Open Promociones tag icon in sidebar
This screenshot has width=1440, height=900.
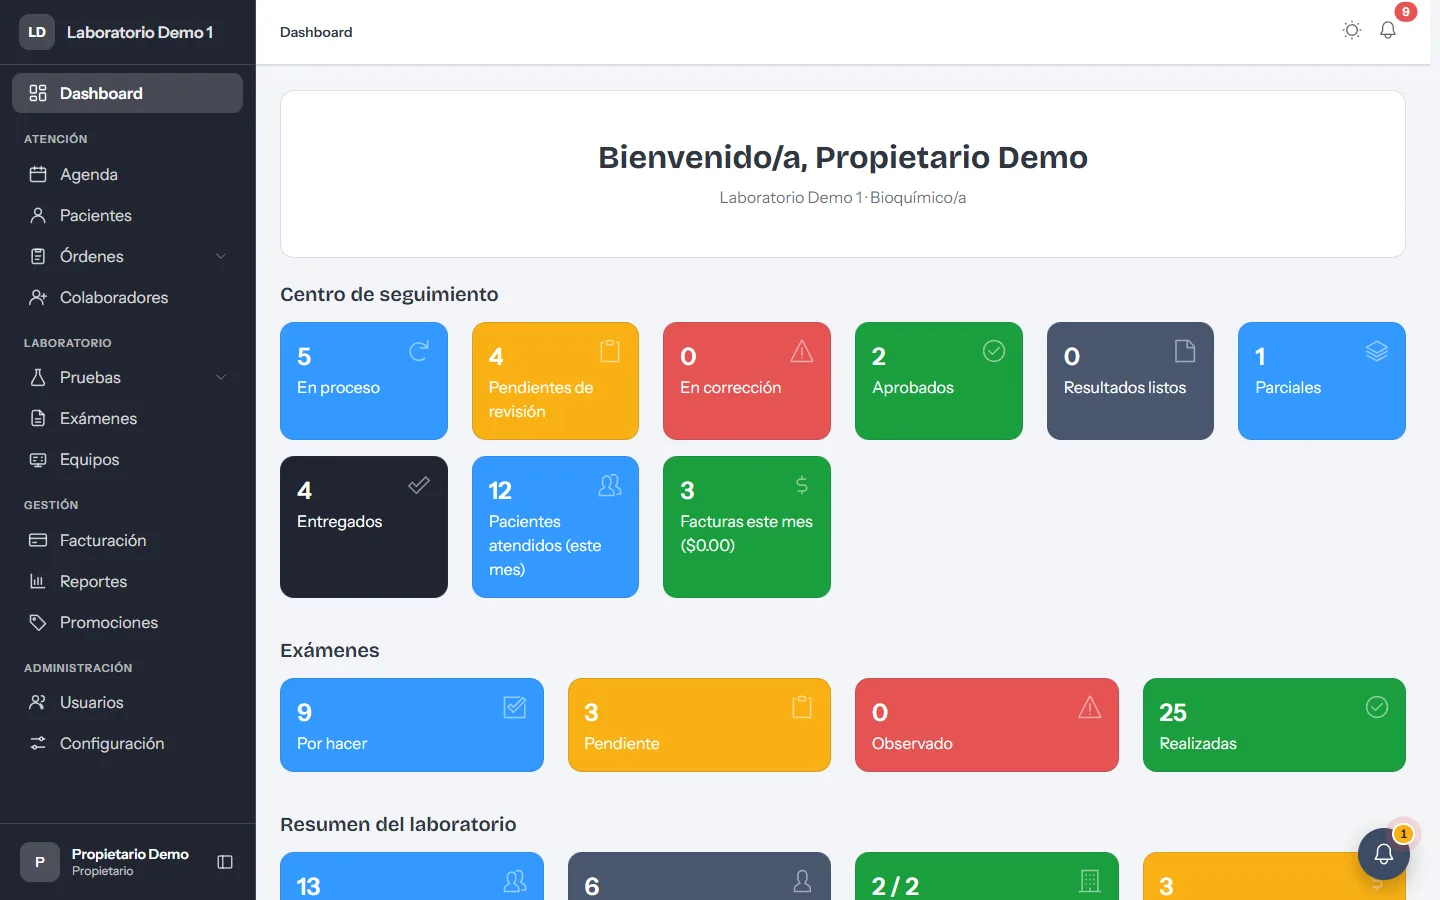coord(38,622)
